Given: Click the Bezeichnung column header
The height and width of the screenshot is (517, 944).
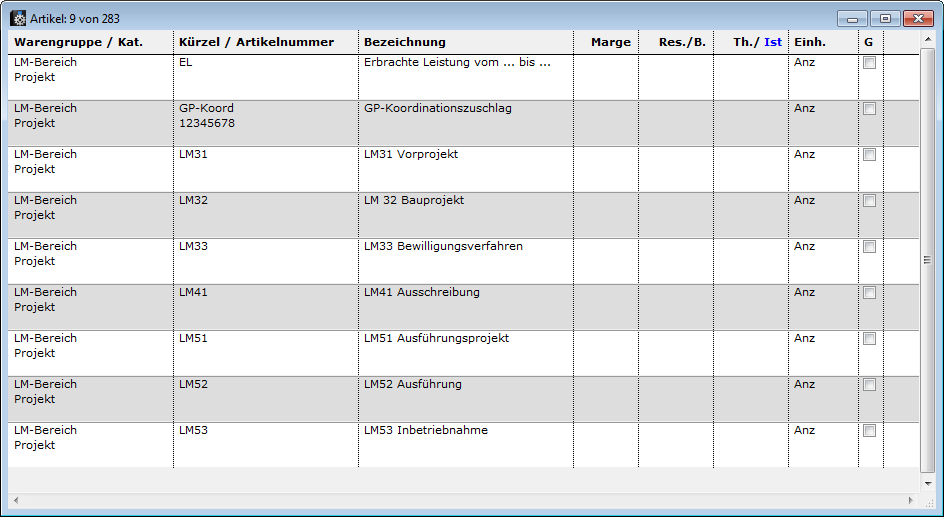Looking at the screenshot, I should coord(405,42).
